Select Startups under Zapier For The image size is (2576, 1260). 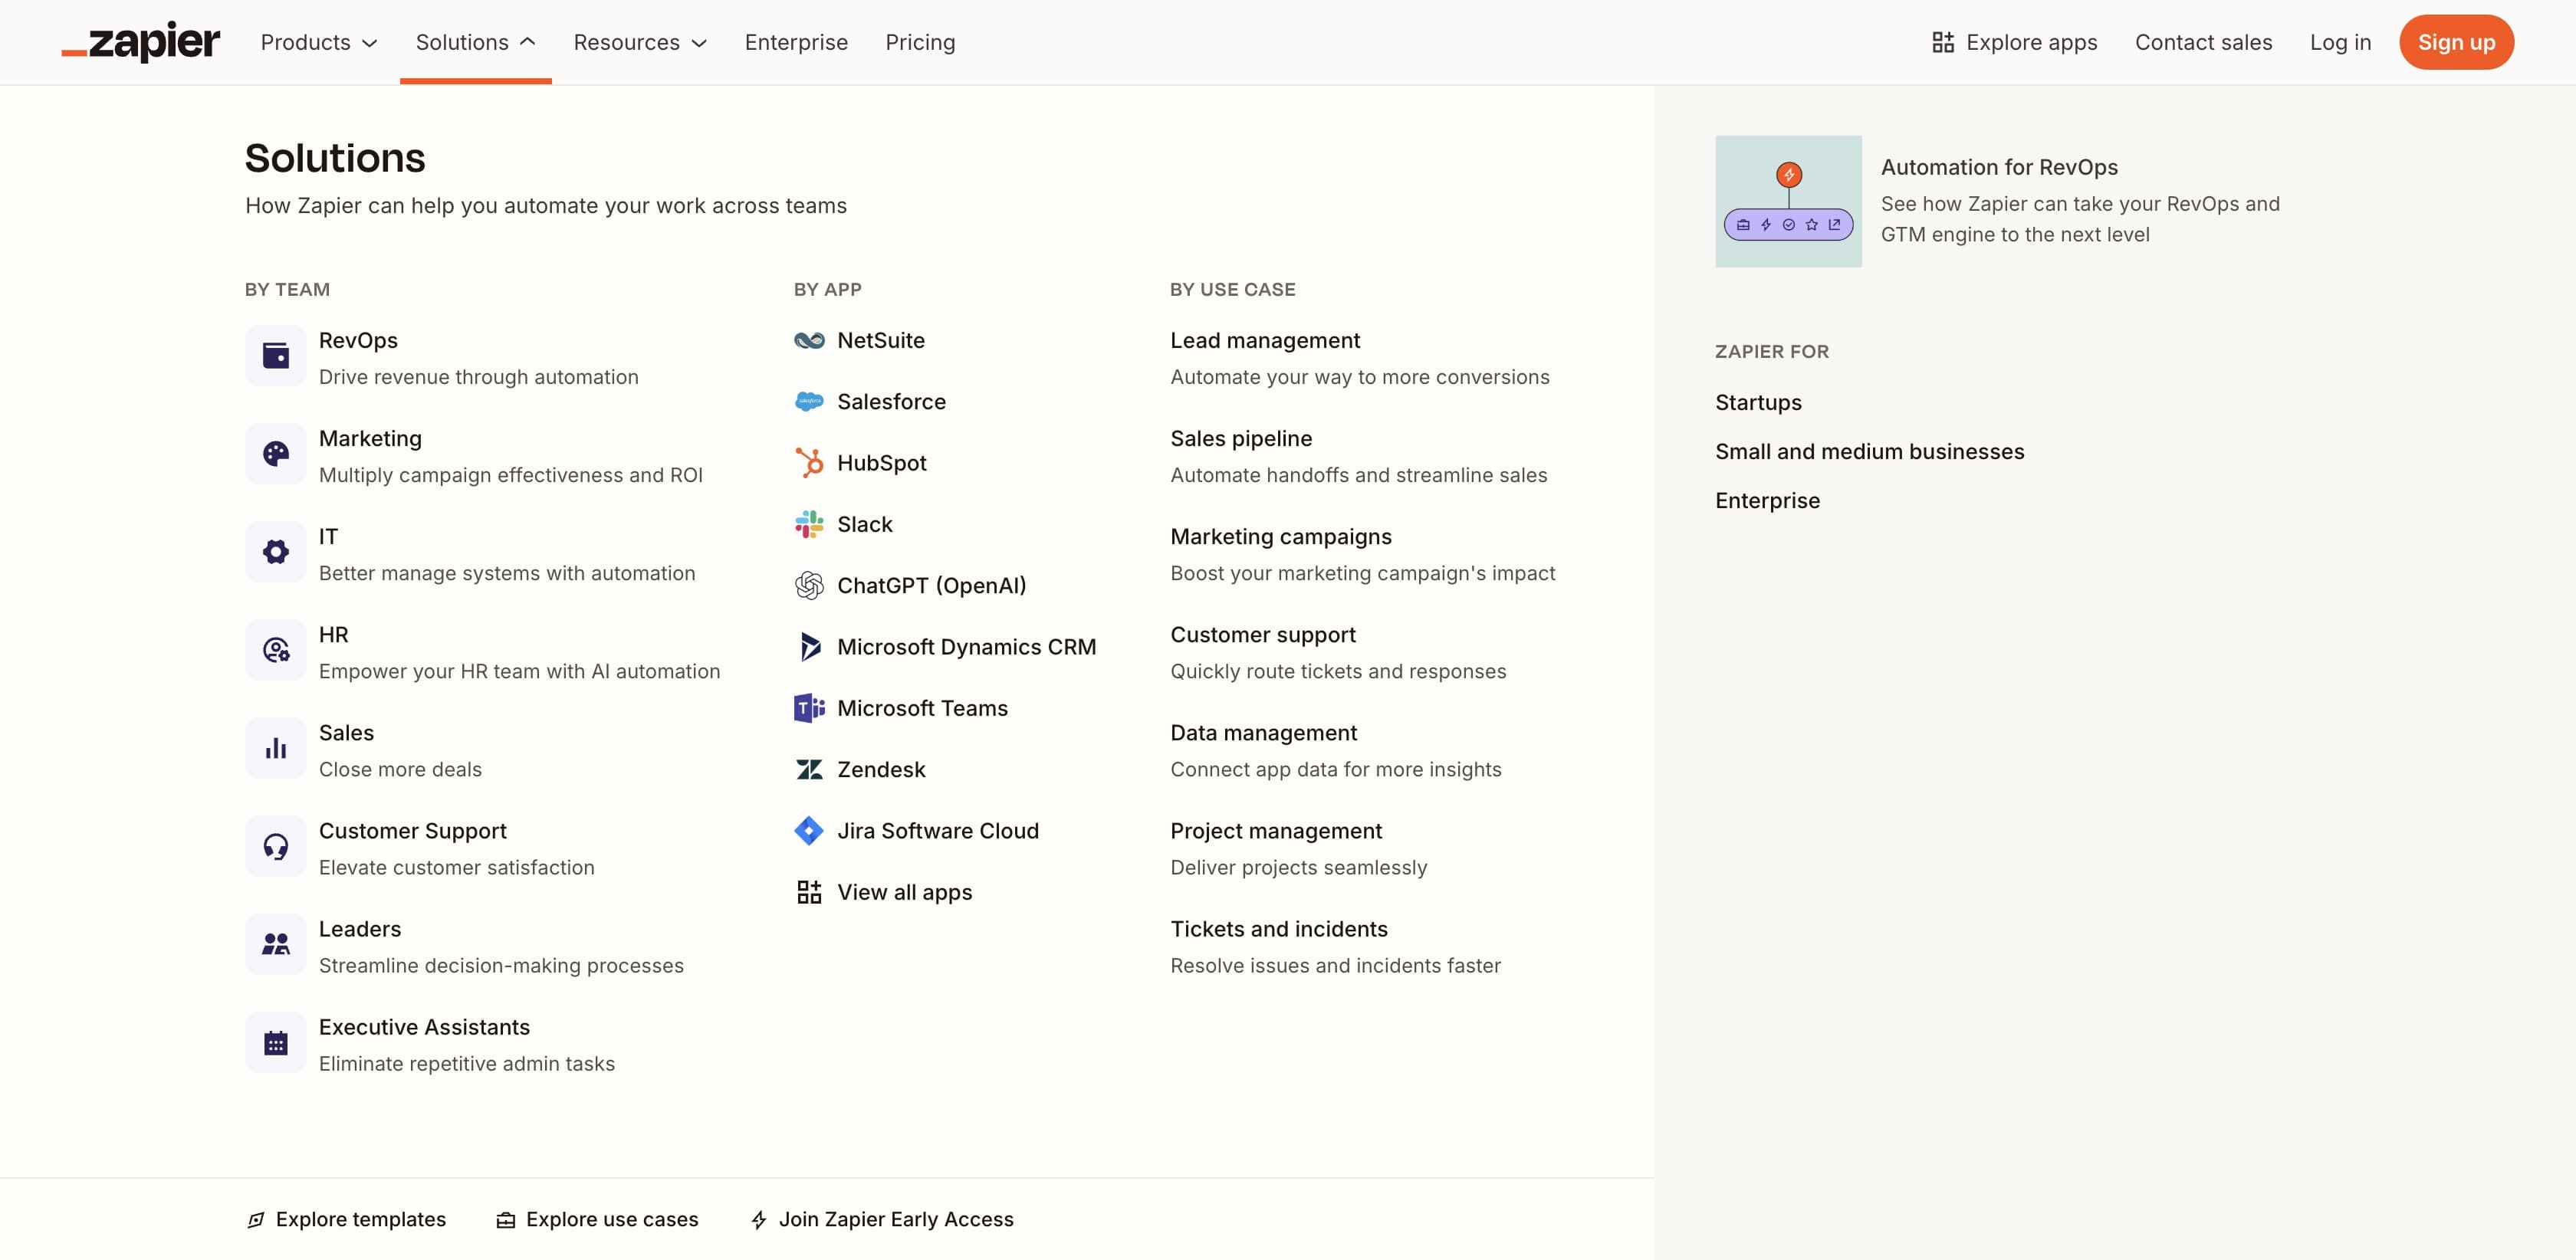click(x=1758, y=402)
